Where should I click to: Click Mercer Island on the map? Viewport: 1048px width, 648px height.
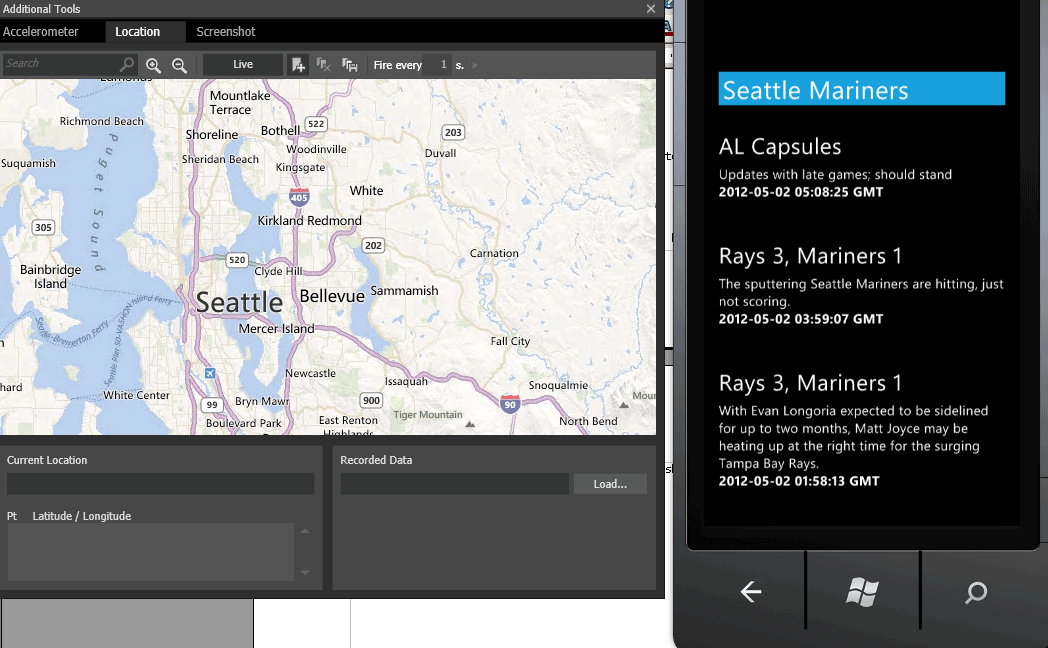276,329
